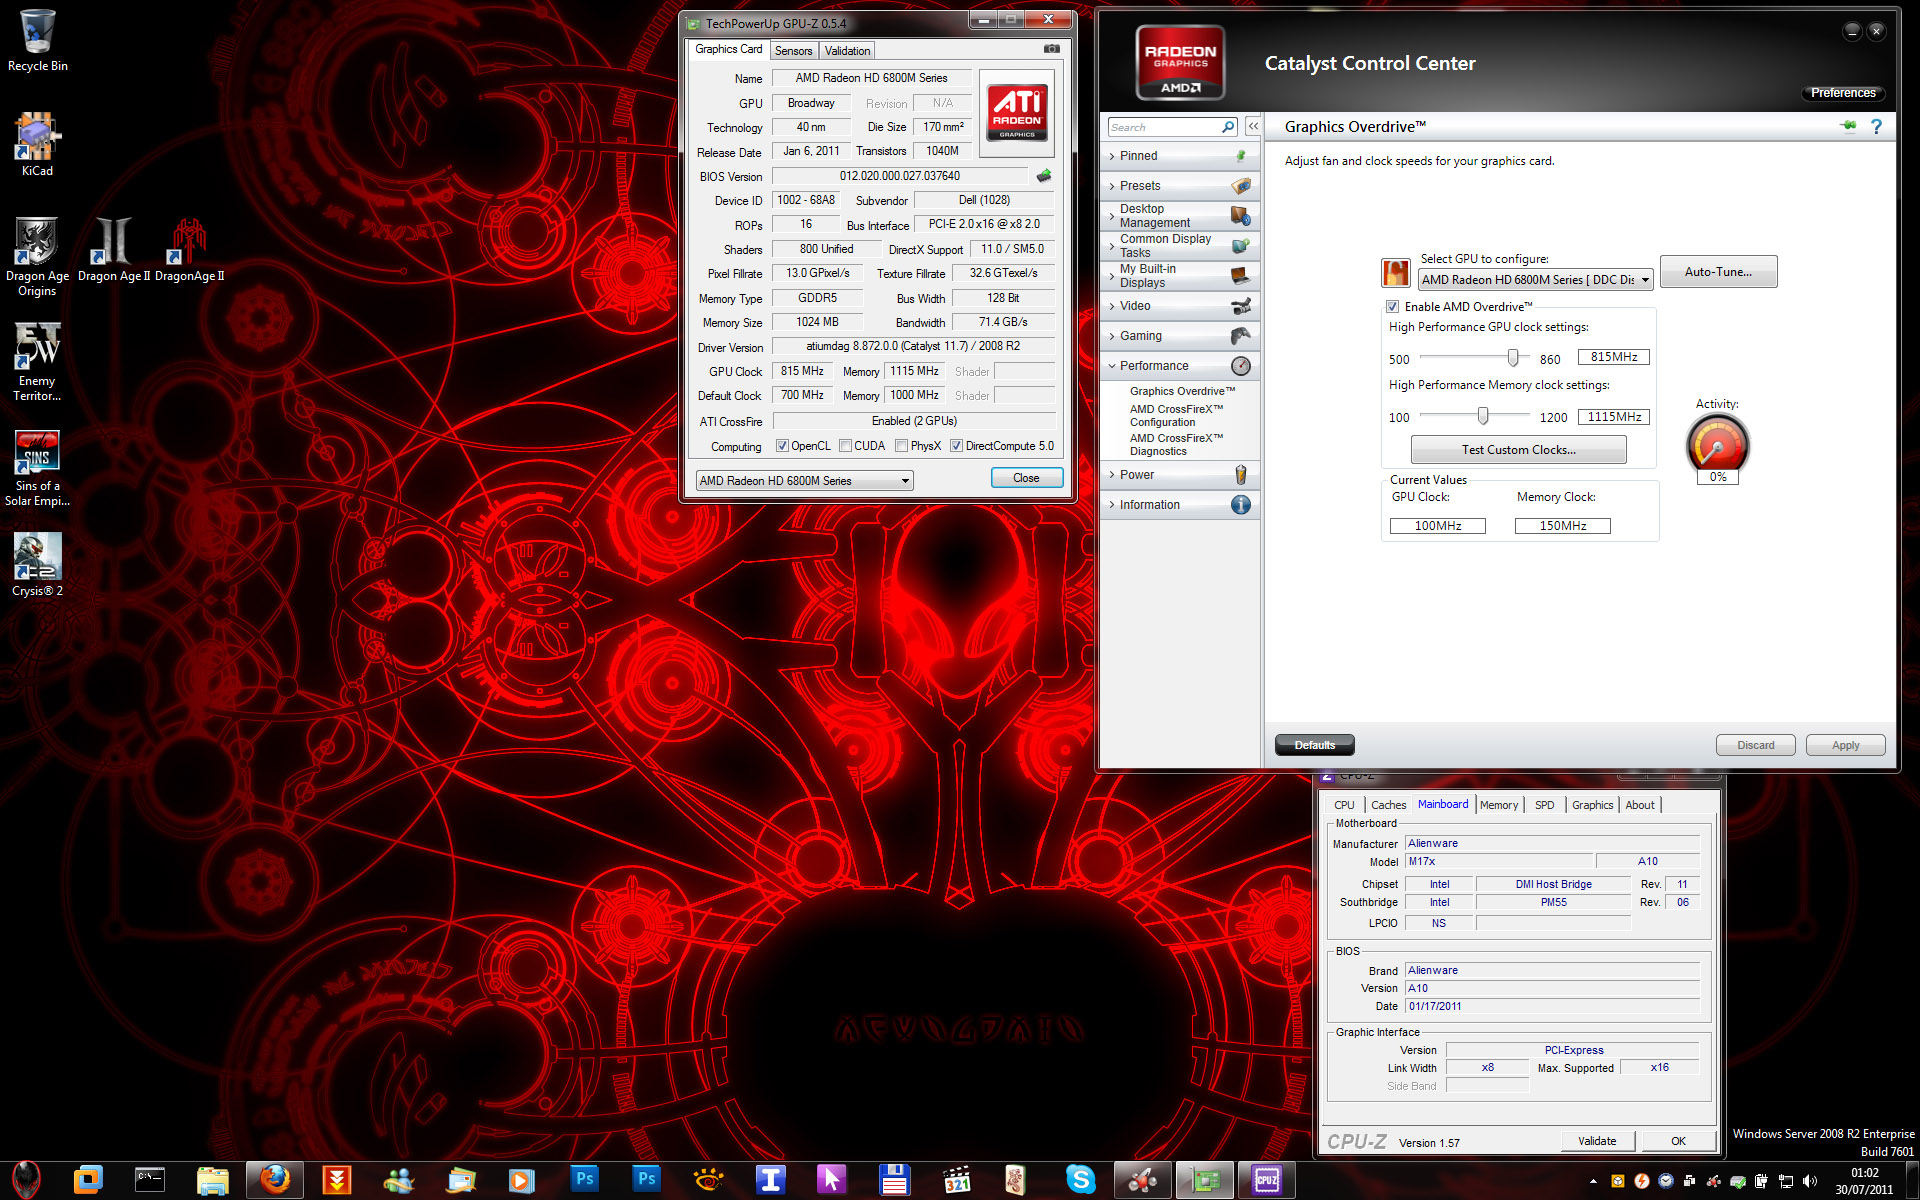Screen dimensions: 1920x1200
Task: Expand Pinned section in Catalyst sidebar
Action: pos(1179,156)
